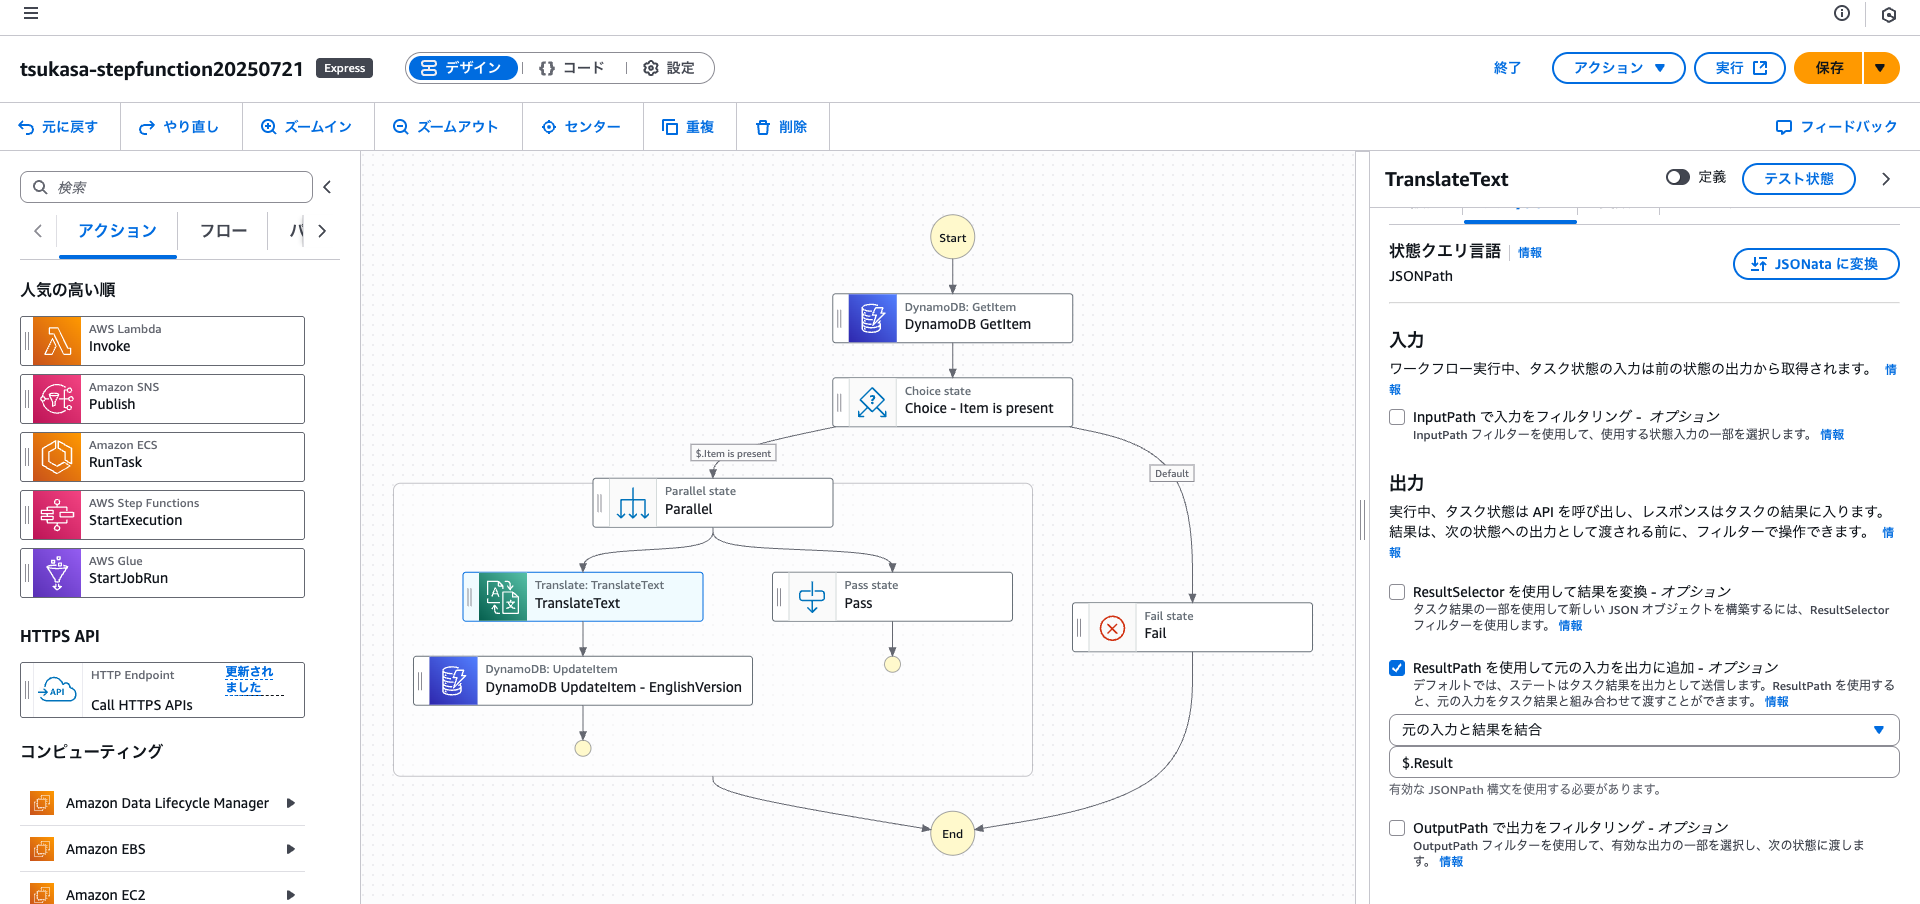Select the Fail state red X icon
This screenshot has height=904, width=1920.
pyautogui.click(x=1112, y=627)
